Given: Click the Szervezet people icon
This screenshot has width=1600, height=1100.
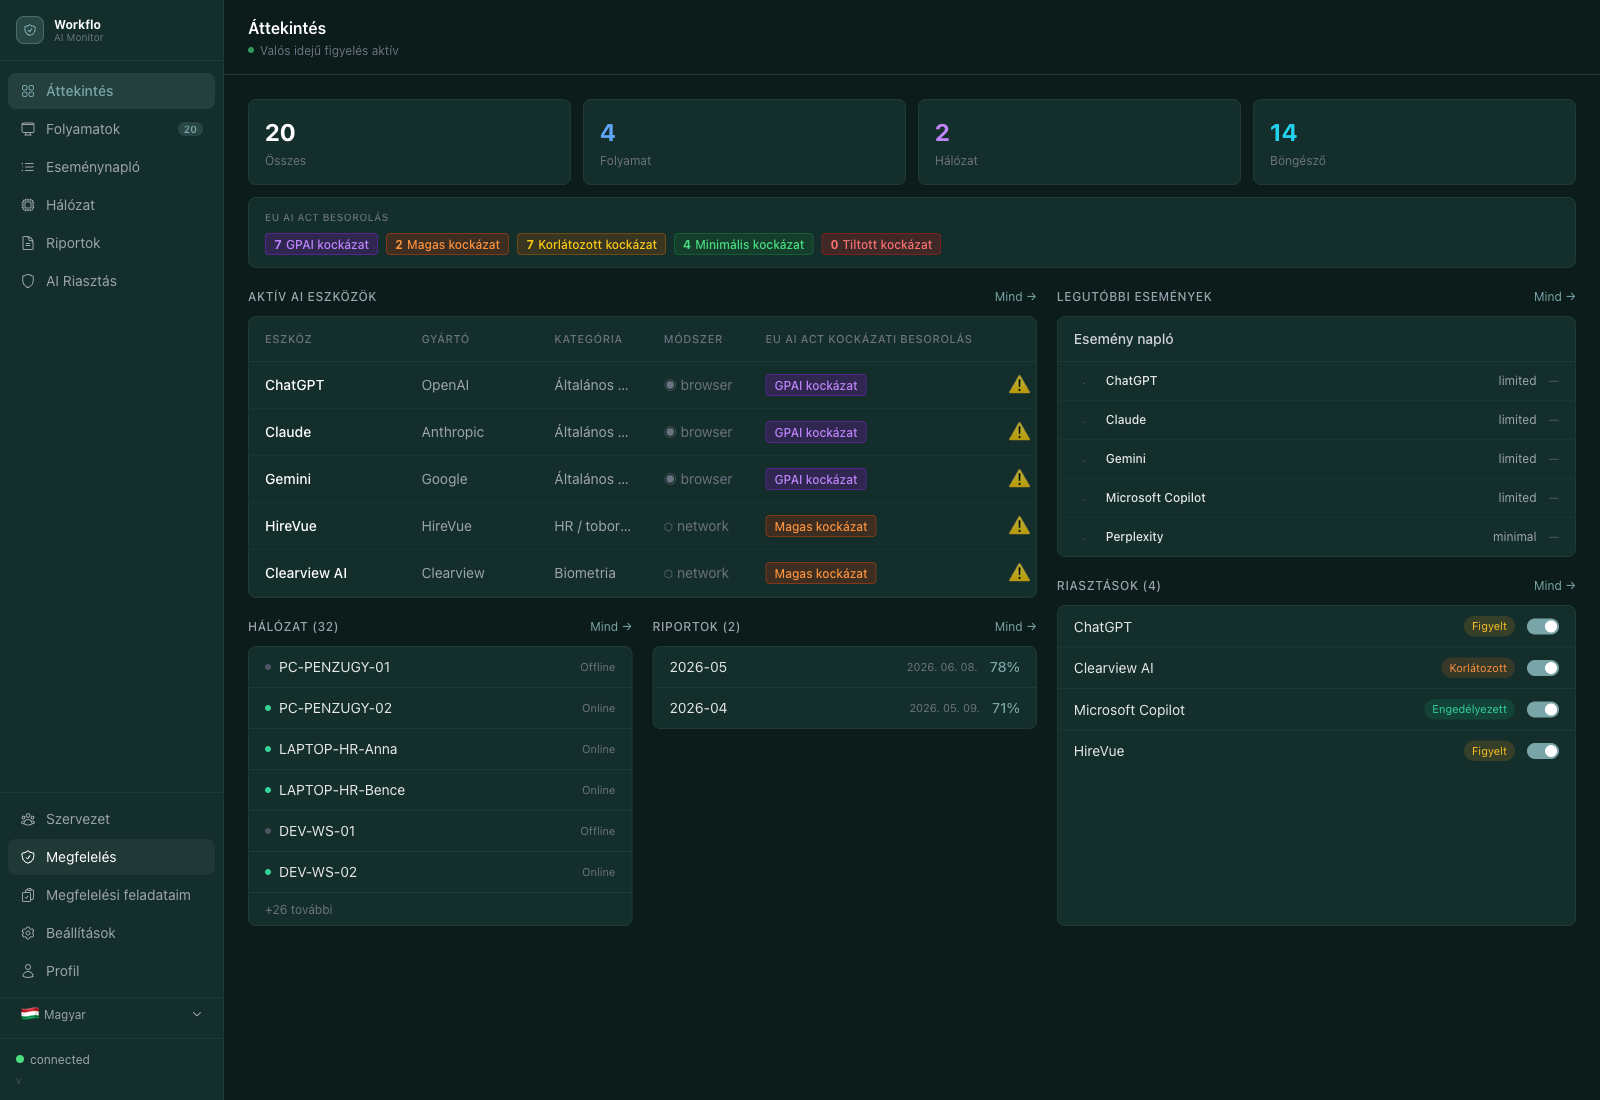Looking at the screenshot, I should pyautogui.click(x=28, y=819).
